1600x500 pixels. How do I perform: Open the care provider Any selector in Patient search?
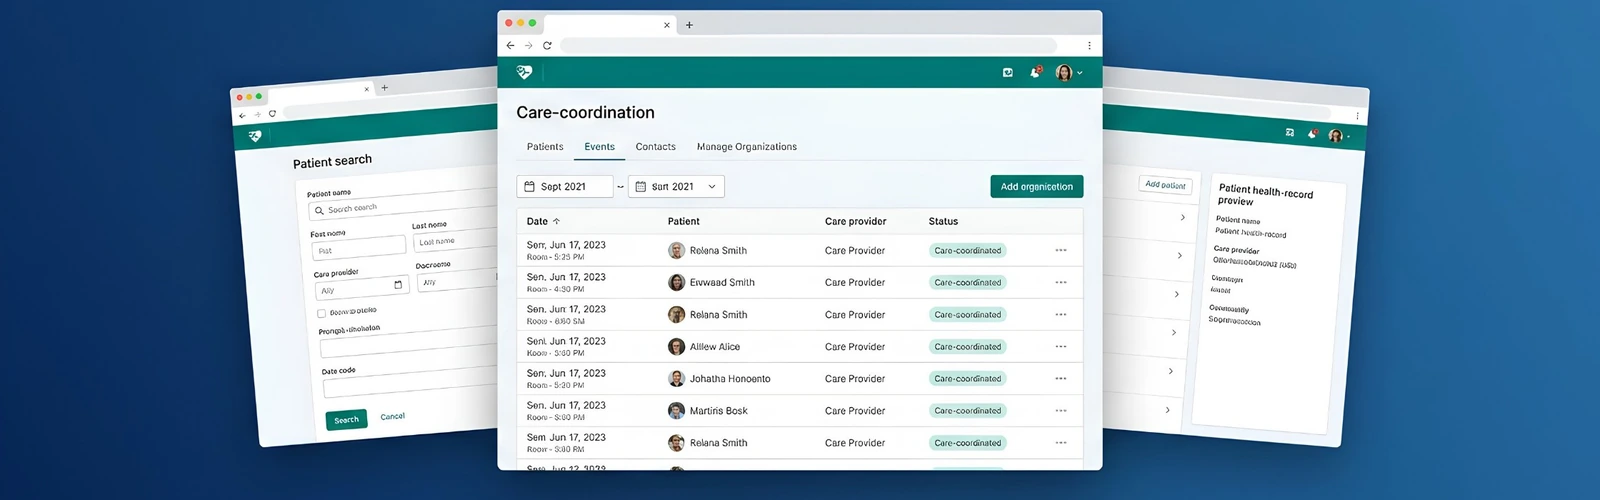(x=361, y=288)
